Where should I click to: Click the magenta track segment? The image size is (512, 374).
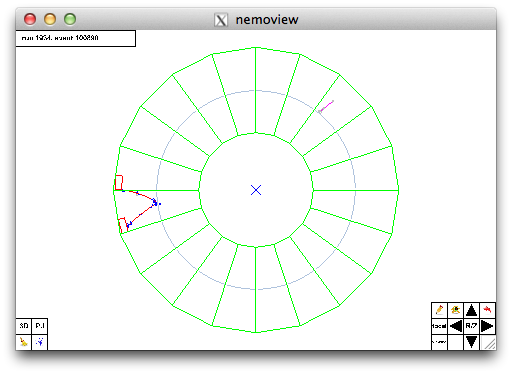pyautogui.click(x=326, y=106)
